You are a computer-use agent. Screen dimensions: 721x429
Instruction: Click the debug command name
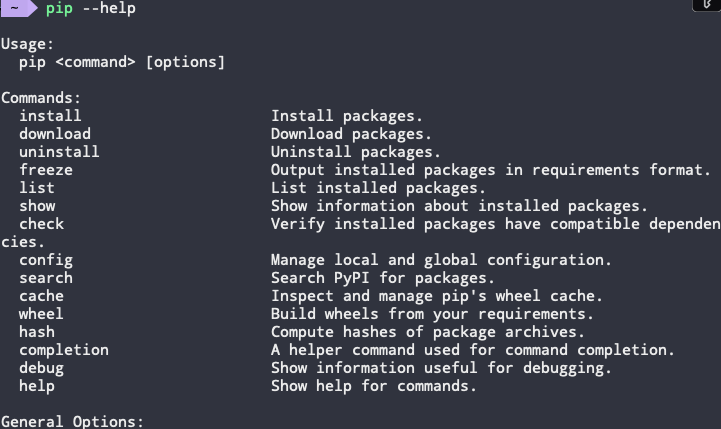tap(41, 368)
